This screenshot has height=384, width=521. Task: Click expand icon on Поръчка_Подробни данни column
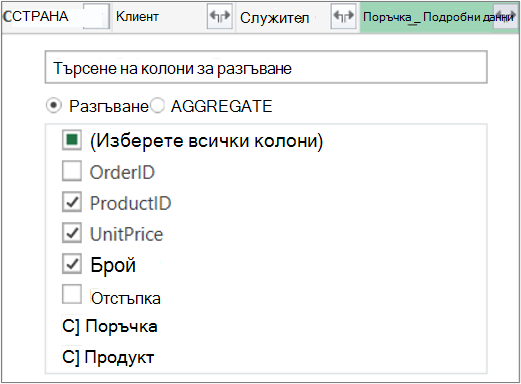click(506, 16)
